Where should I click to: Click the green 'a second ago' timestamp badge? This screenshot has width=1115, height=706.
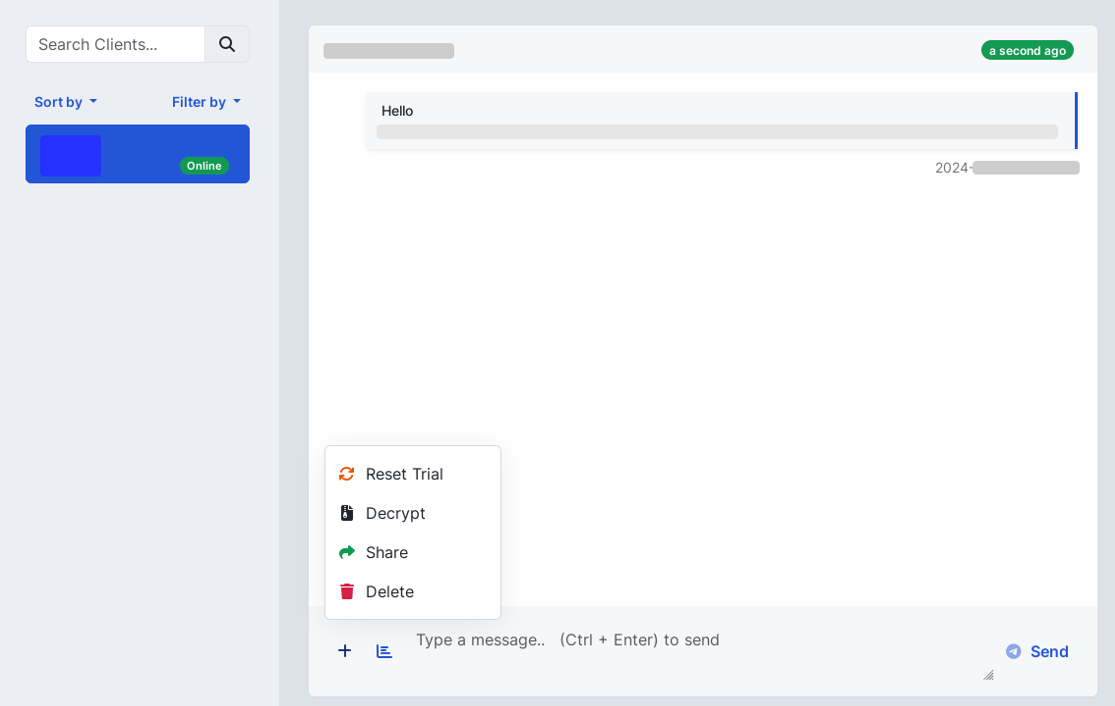pyautogui.click(x=1027, y=49)
